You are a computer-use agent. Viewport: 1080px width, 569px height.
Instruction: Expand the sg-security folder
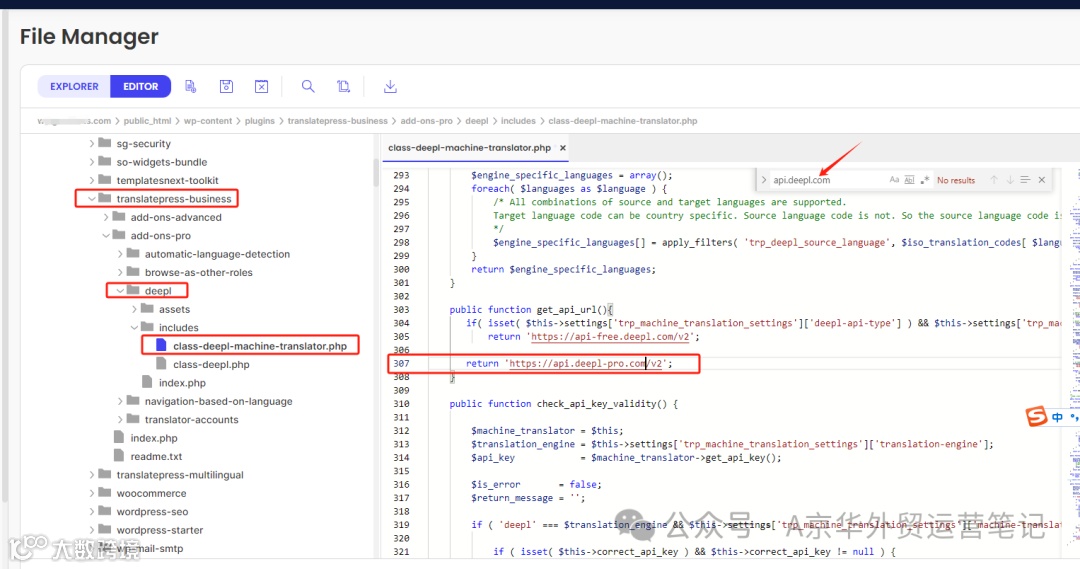tap(92, 143)
